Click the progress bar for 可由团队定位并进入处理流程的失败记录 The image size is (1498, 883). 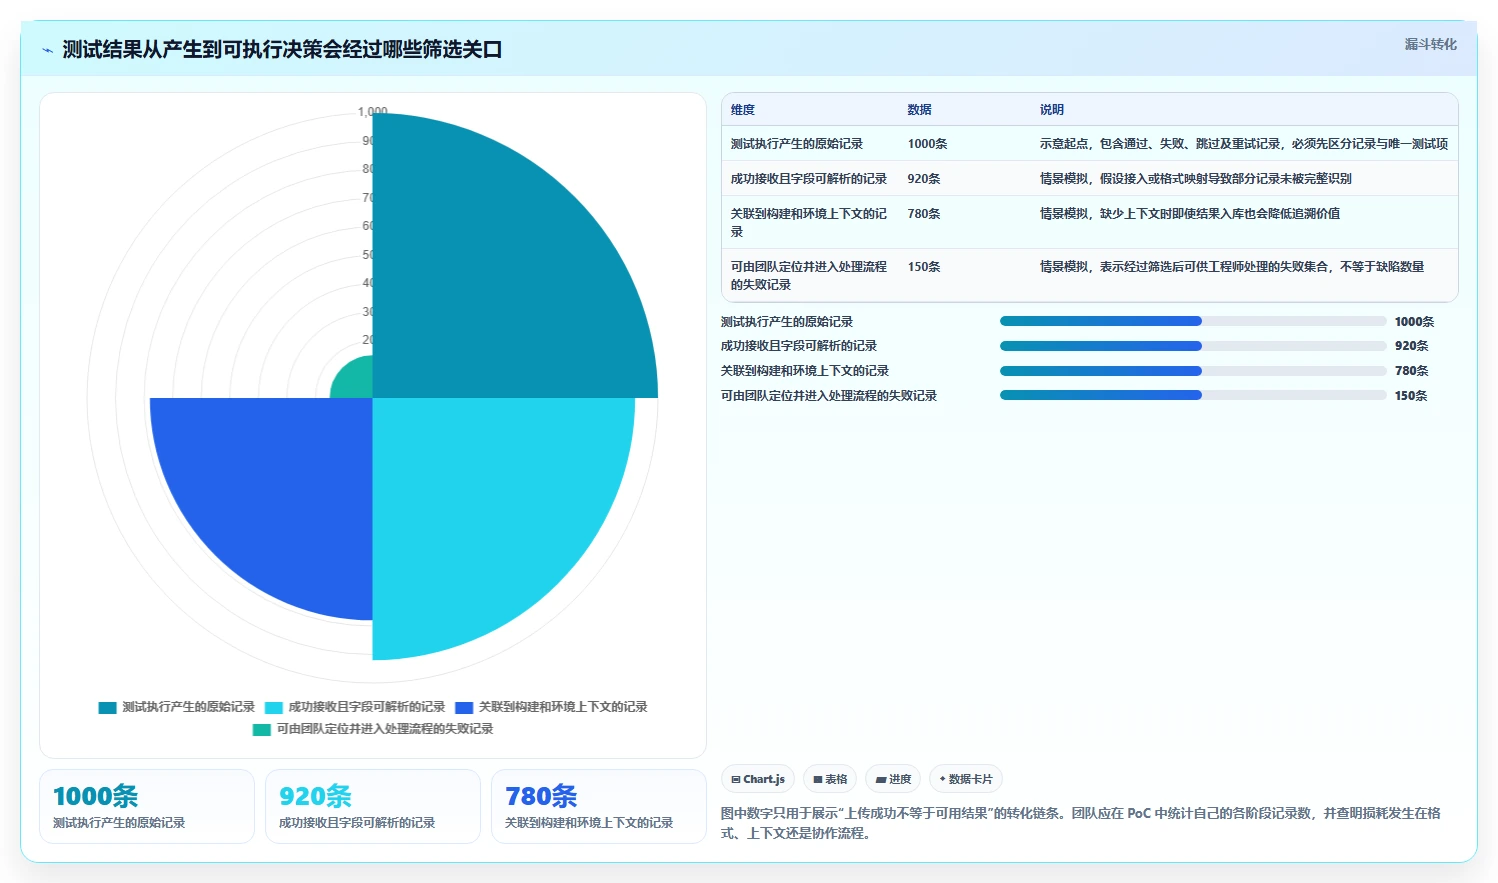tap(1193, 395)
